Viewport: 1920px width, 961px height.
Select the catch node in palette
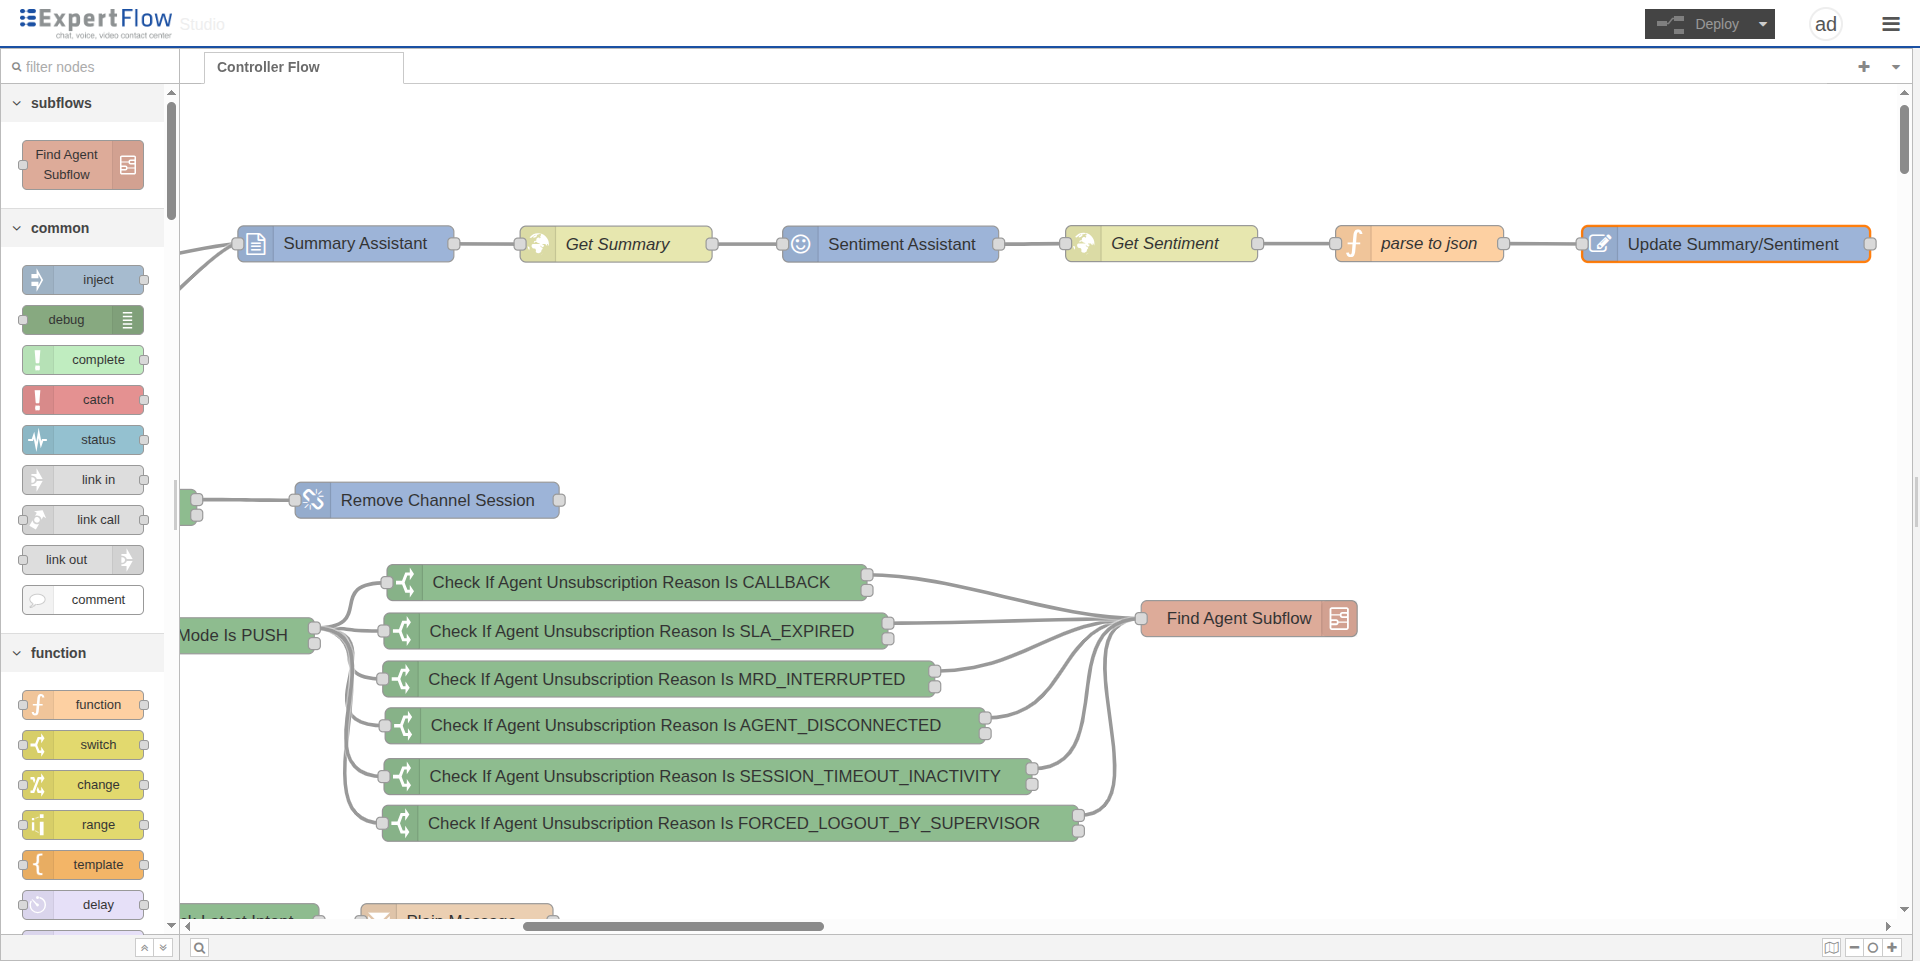click(83, 400)
